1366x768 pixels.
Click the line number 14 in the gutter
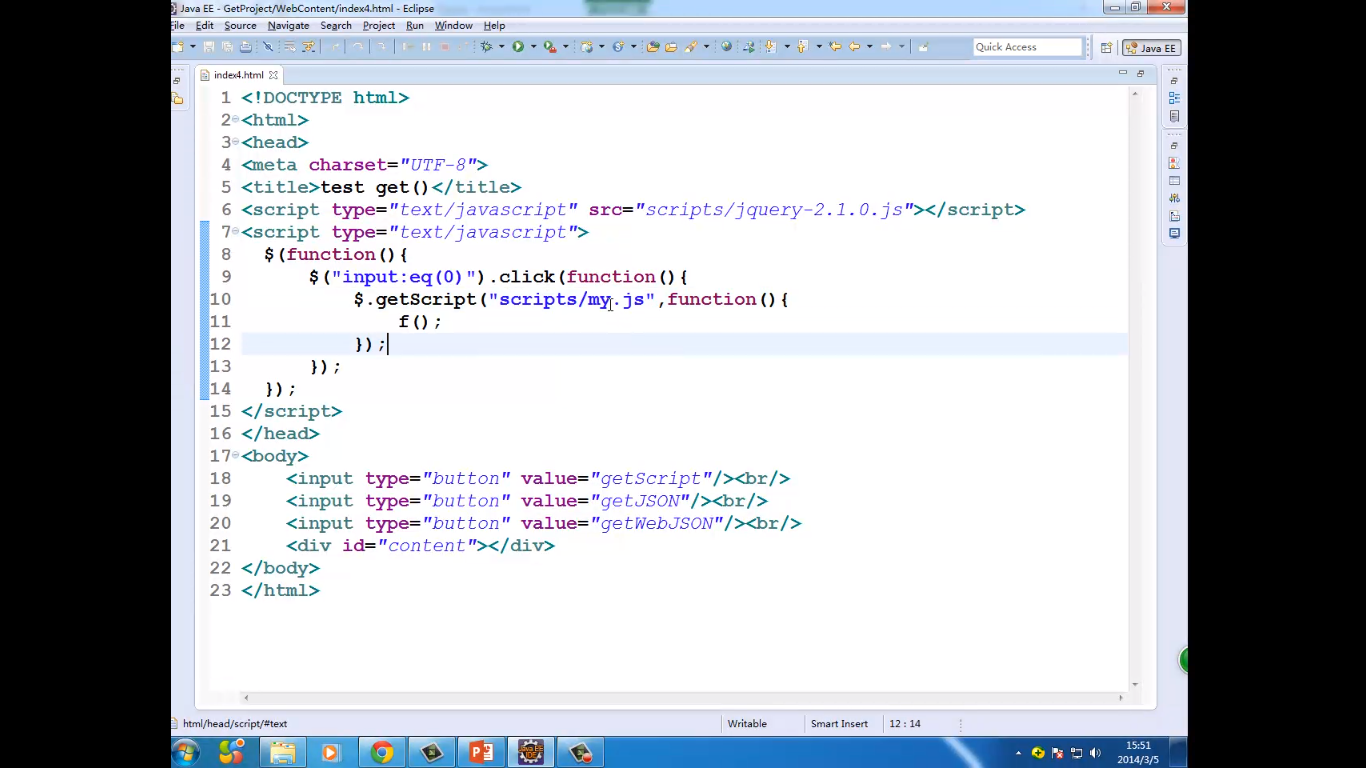click(220, 388)
